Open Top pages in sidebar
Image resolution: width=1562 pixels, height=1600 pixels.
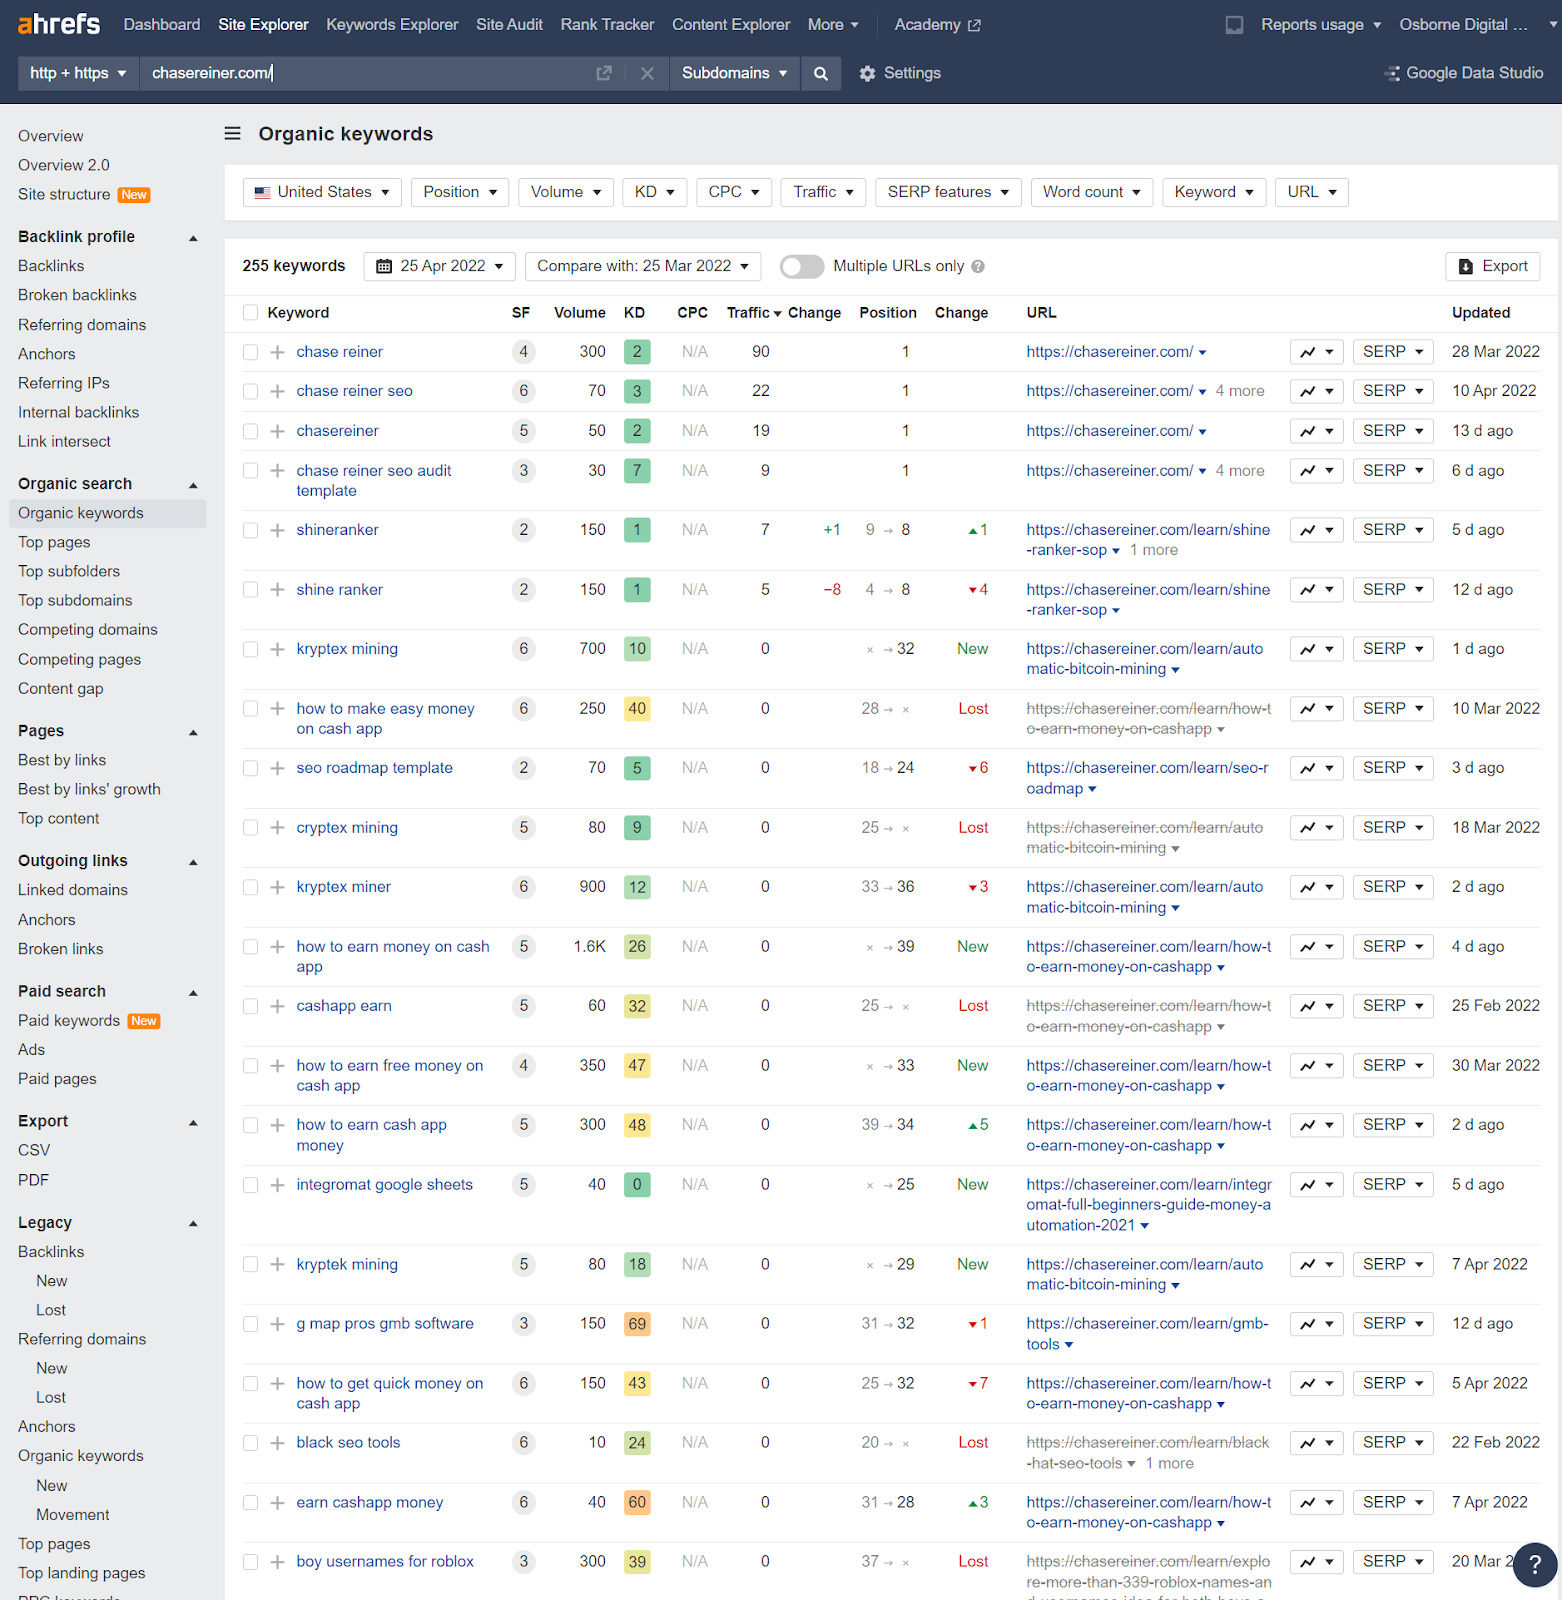(x=54, y=542)
